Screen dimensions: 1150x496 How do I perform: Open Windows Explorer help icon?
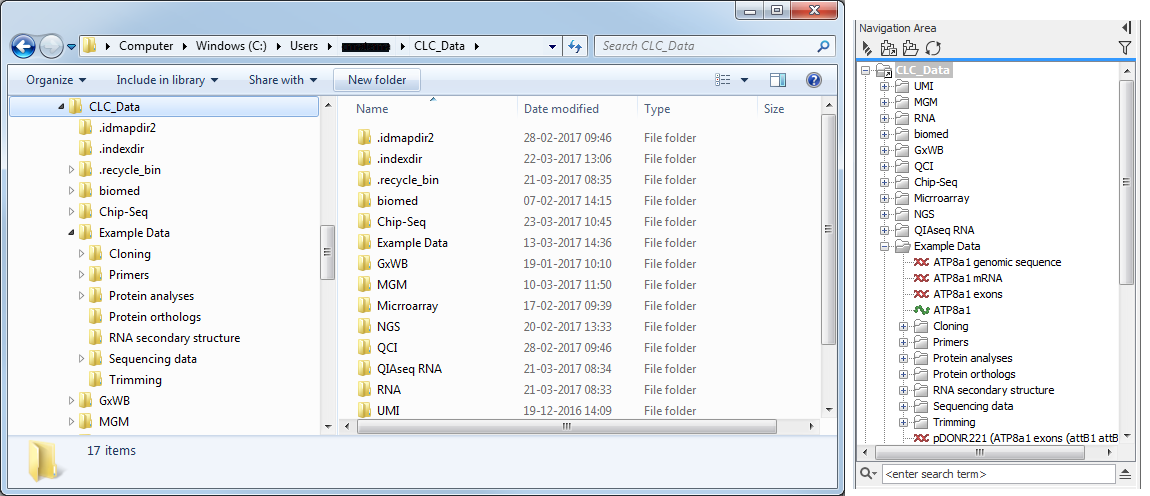pos(813,80)
